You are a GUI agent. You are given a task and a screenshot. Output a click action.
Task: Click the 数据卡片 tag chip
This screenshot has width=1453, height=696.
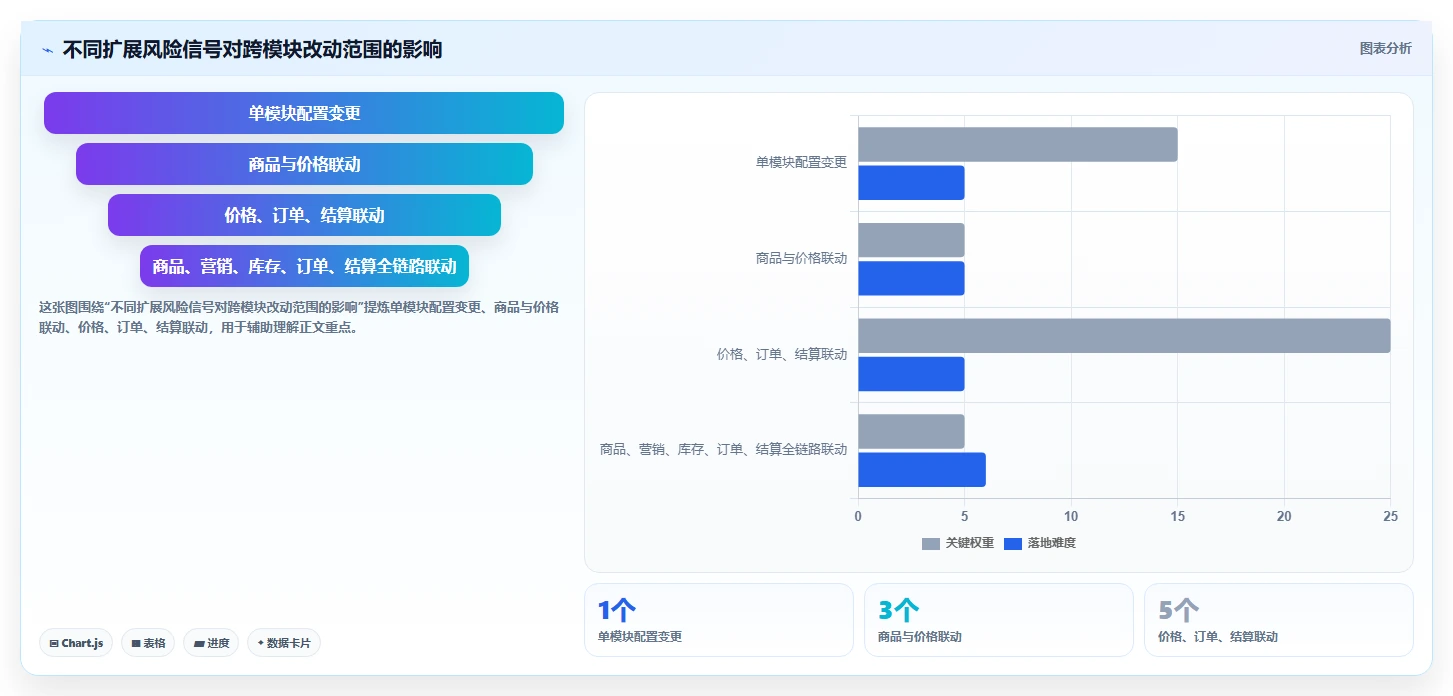[284, 643]
